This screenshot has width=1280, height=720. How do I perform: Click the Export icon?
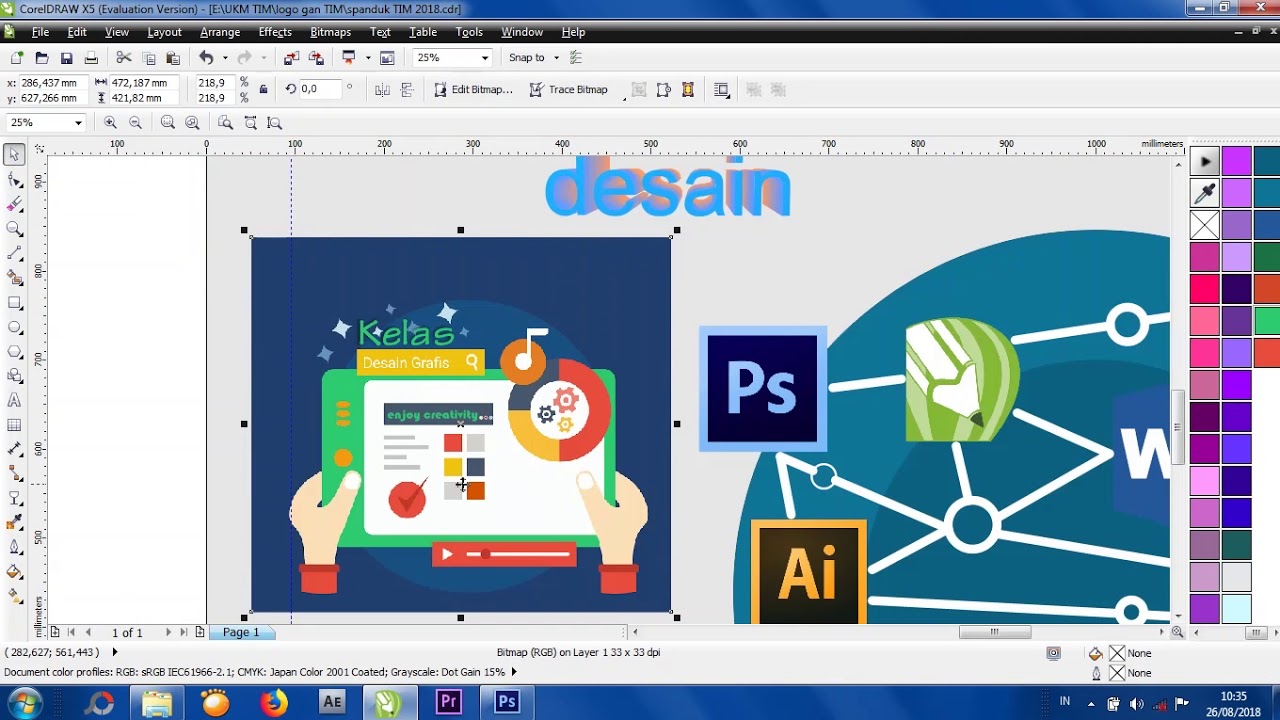315,58
